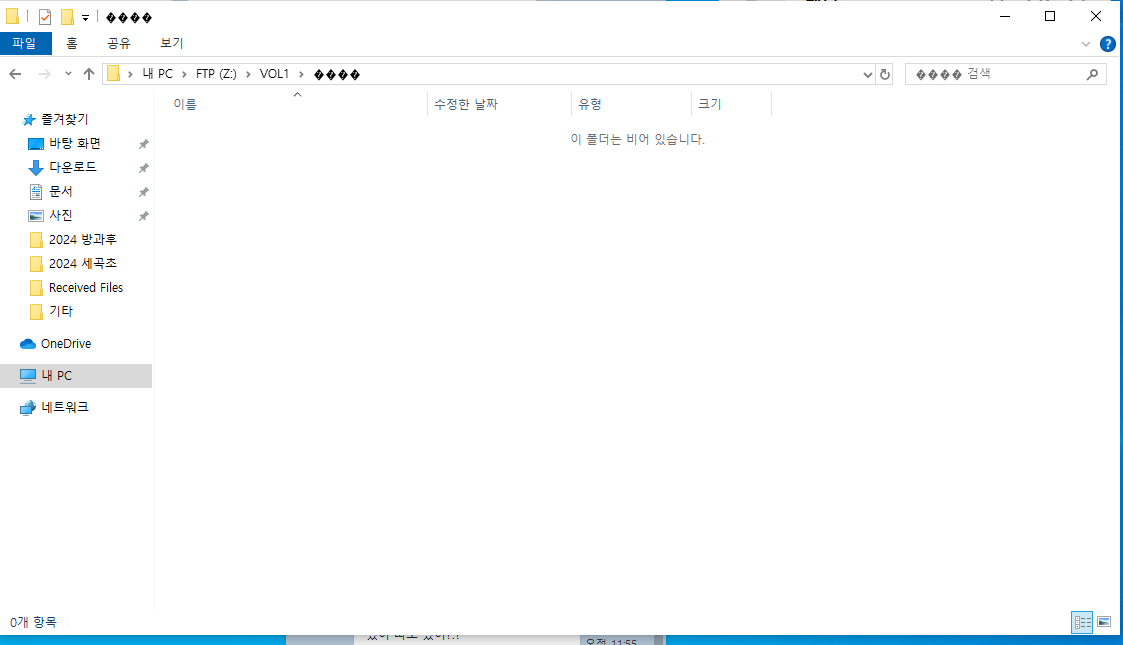Go back with the left arrow
Screen dimensions: 1123x645
click(15, 74)
